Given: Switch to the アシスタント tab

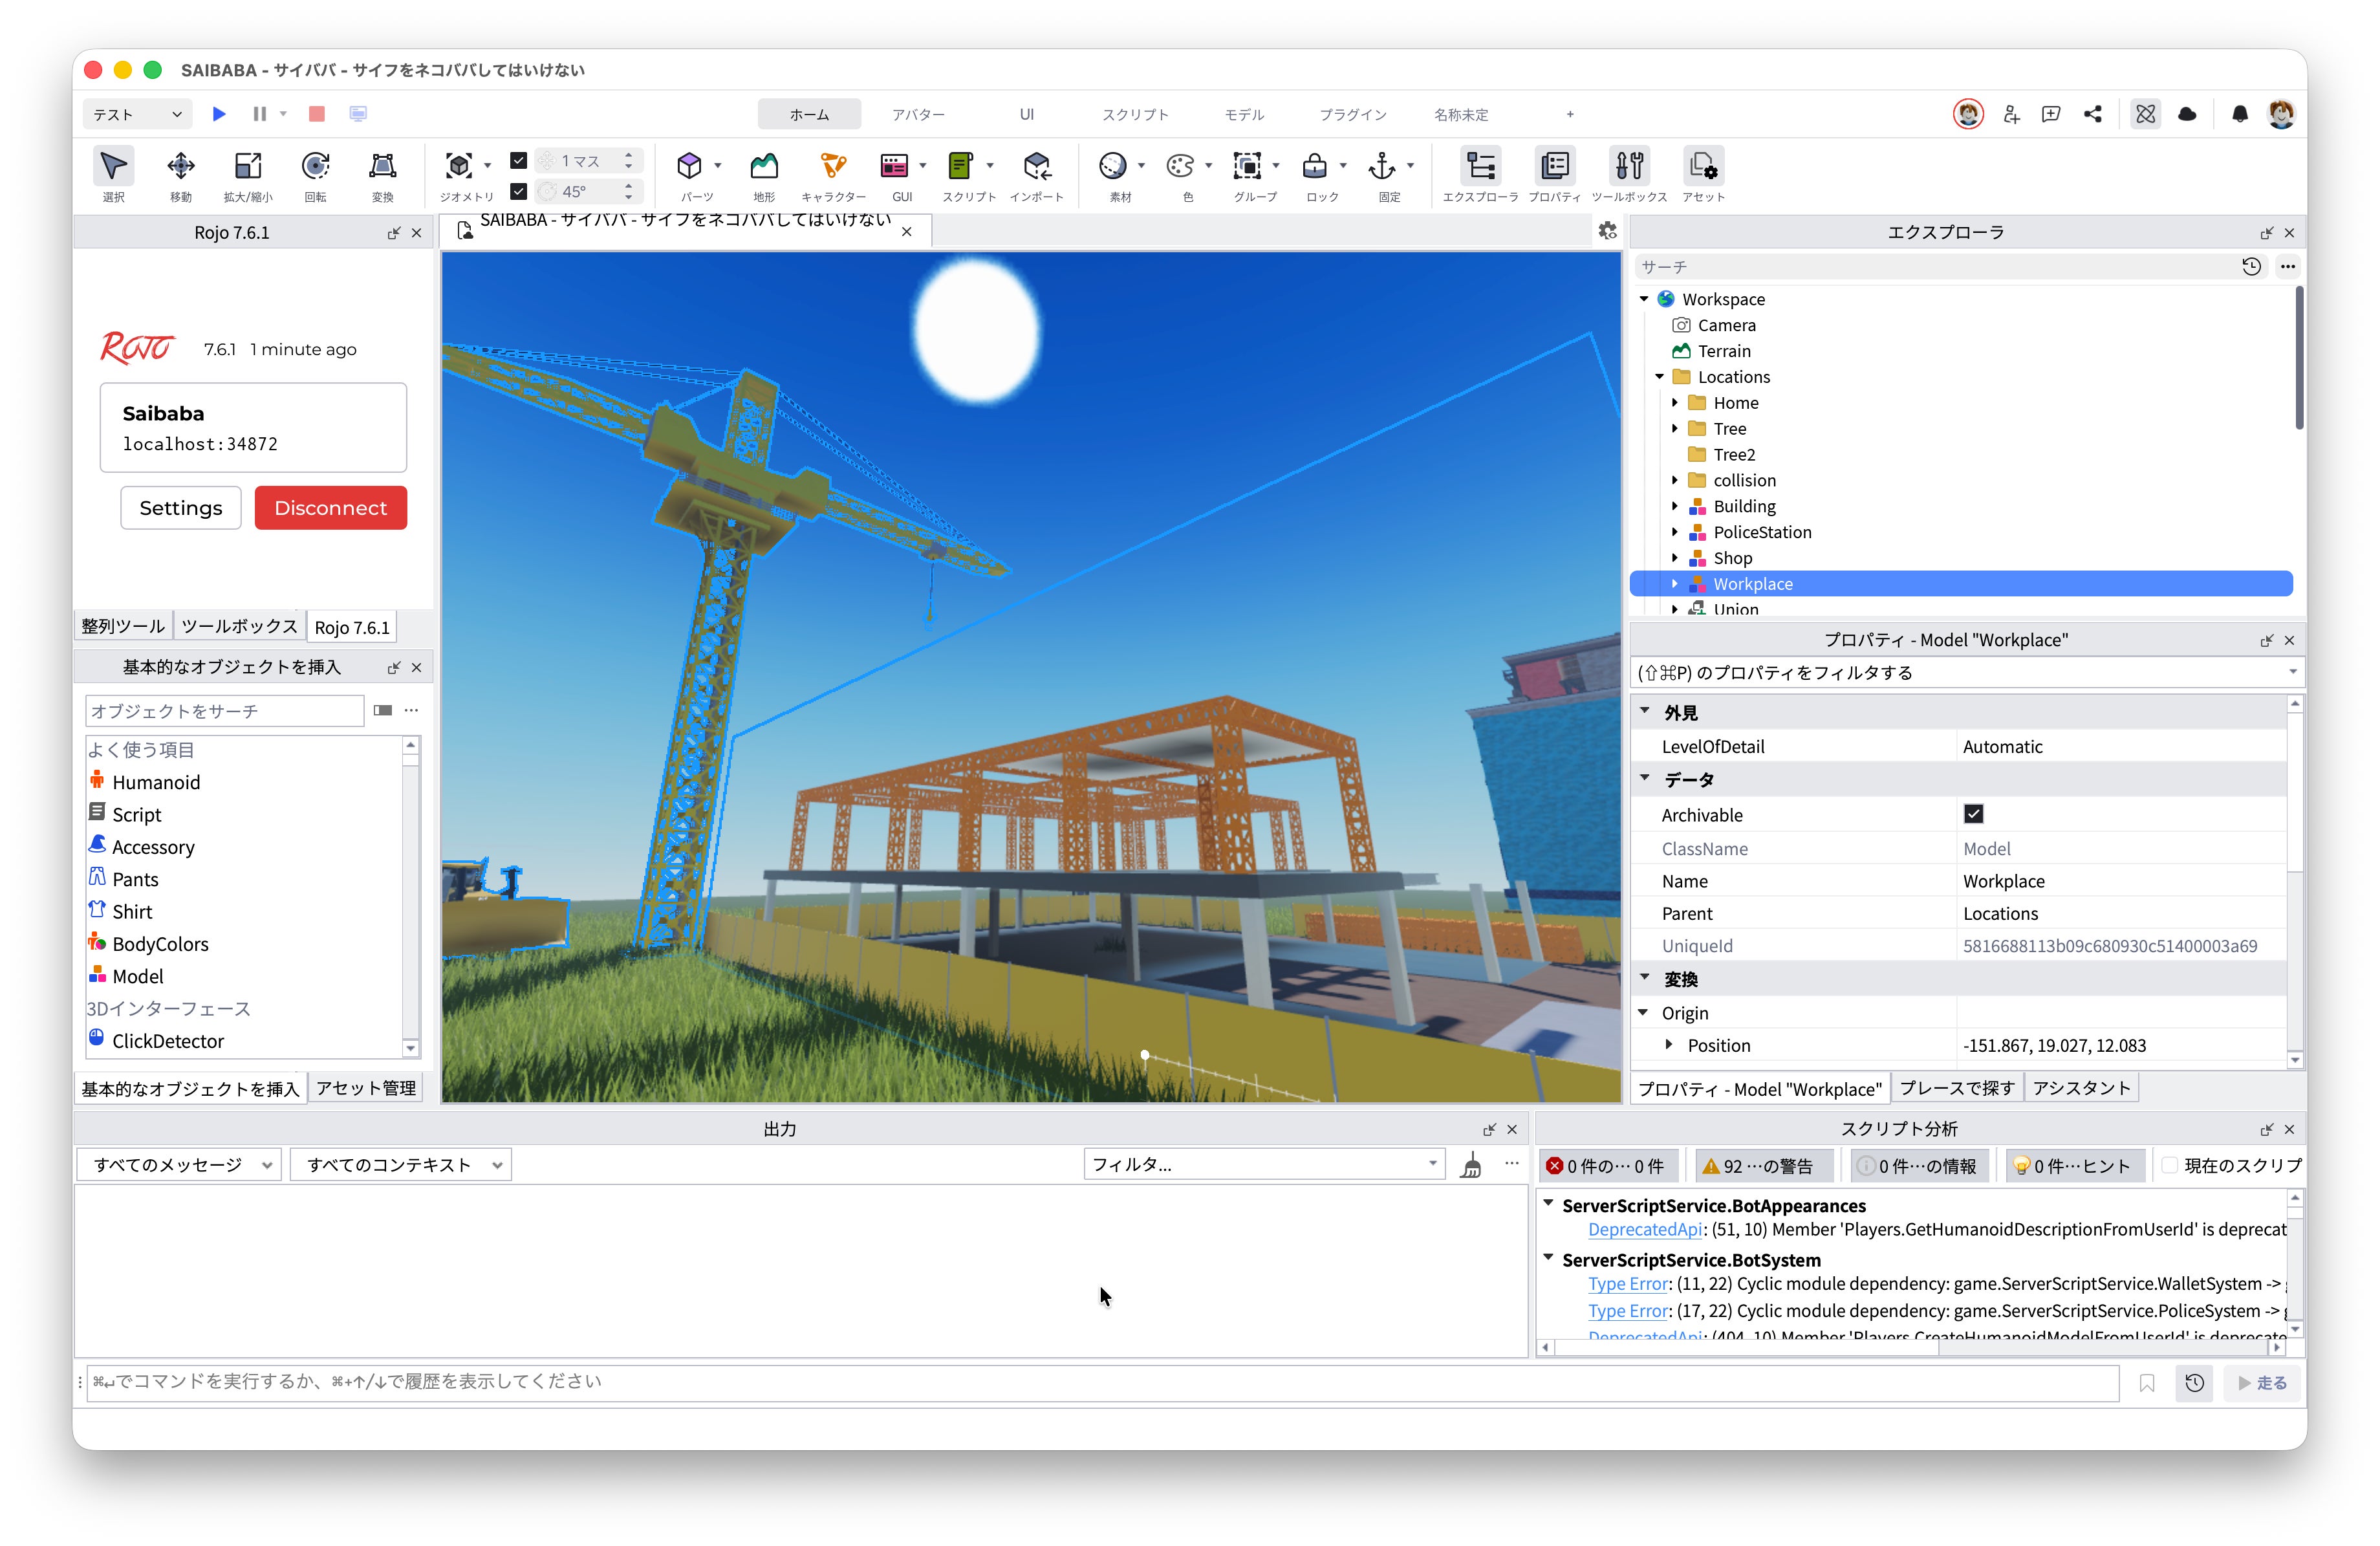Looking at the screenshot, I should (2081, 1088).
